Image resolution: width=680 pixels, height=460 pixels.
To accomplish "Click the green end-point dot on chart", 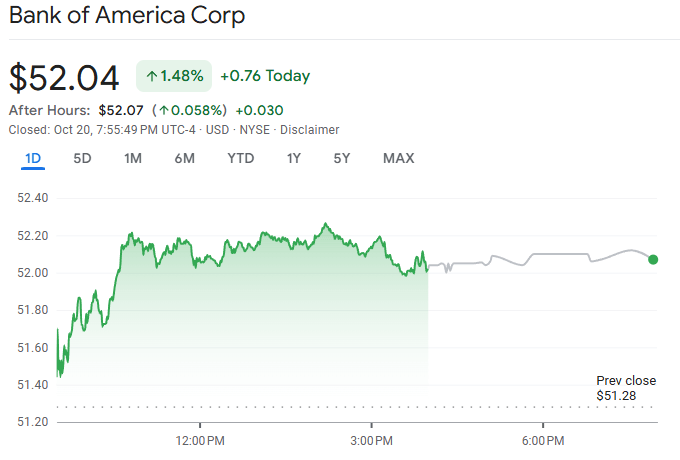I will 653,259.
